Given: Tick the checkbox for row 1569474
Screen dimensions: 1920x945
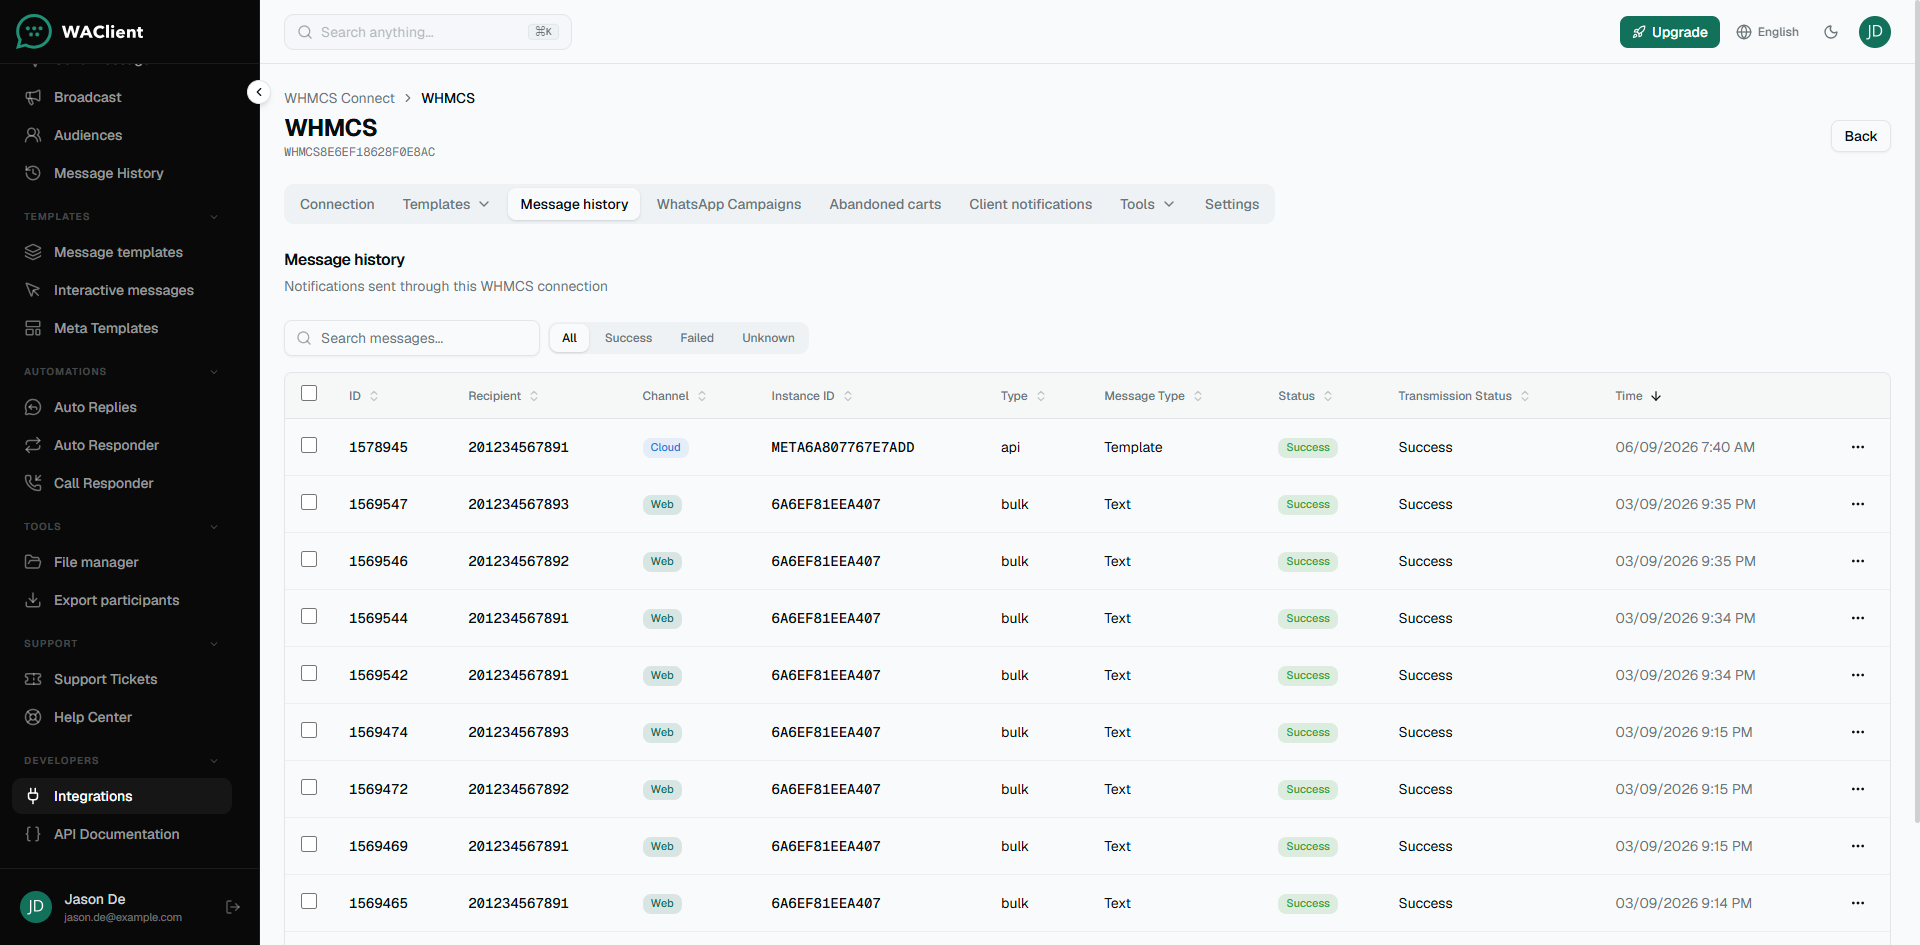Looking at the screenshot, I should (x=309, y=730).
